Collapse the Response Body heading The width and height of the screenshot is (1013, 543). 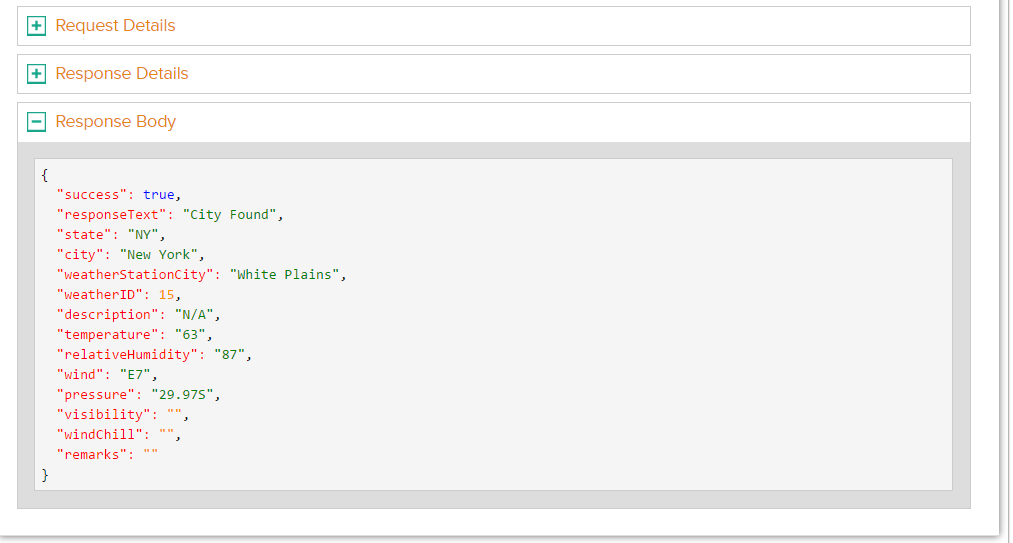coord(116,122)
